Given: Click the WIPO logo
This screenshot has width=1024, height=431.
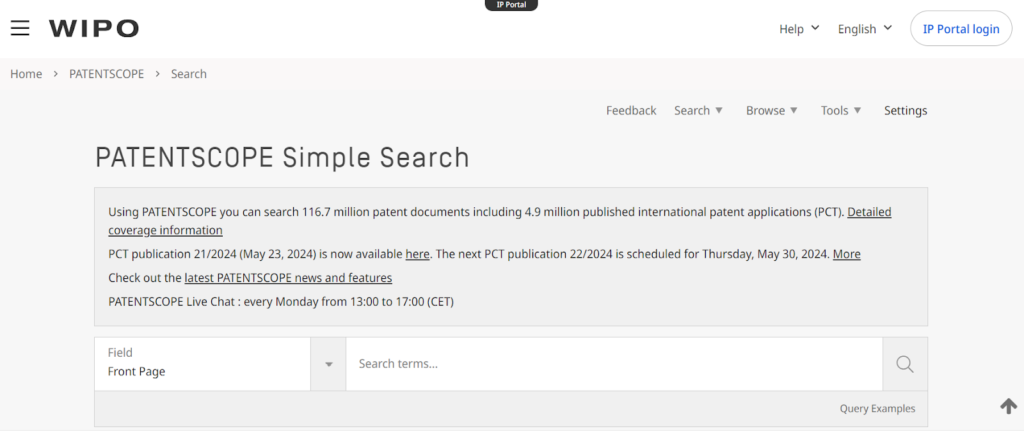Looking at the screenshot, I should [94, 29].
